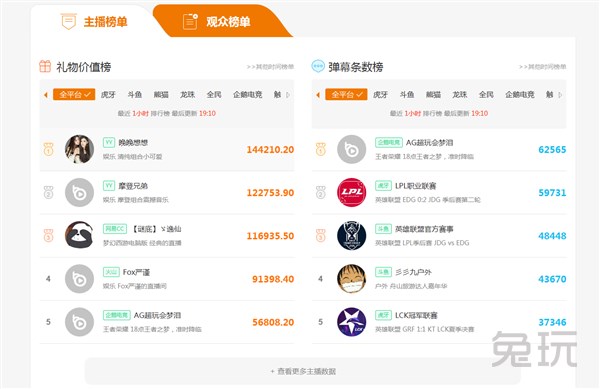Select 全民 platform in 弹幕条数榜
The height and width of the screenshot is (389, 600).
[486, 94]
